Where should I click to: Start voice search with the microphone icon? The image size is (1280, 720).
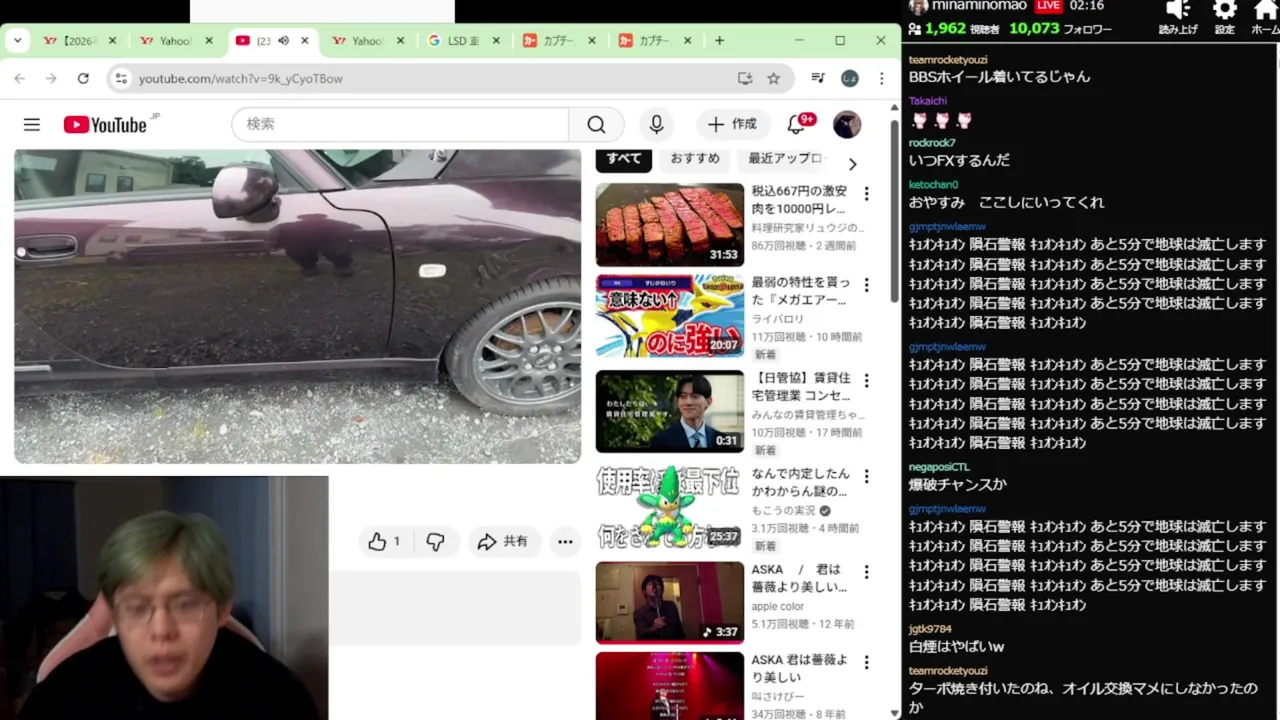[x=656, y=124]
